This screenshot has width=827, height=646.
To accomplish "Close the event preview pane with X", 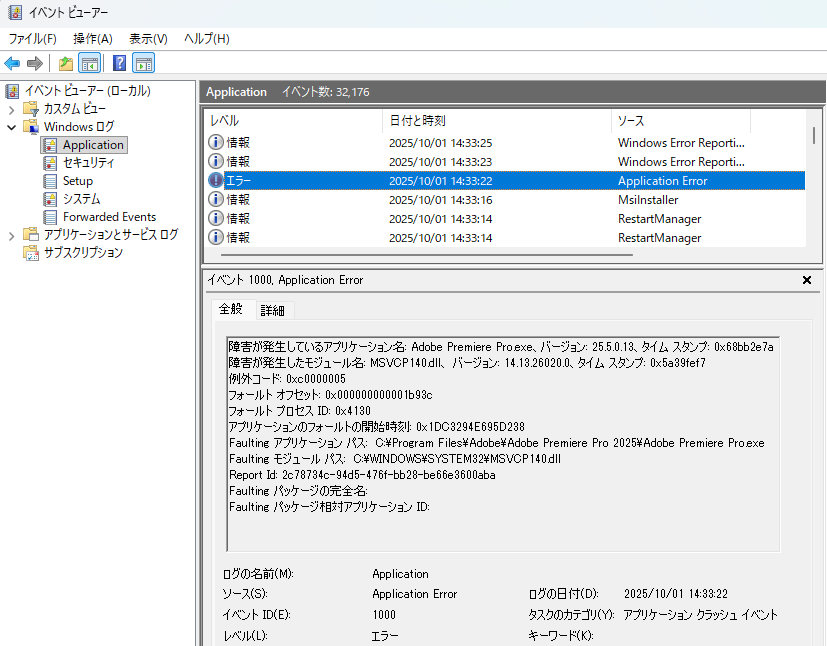I will click(807, 281).
